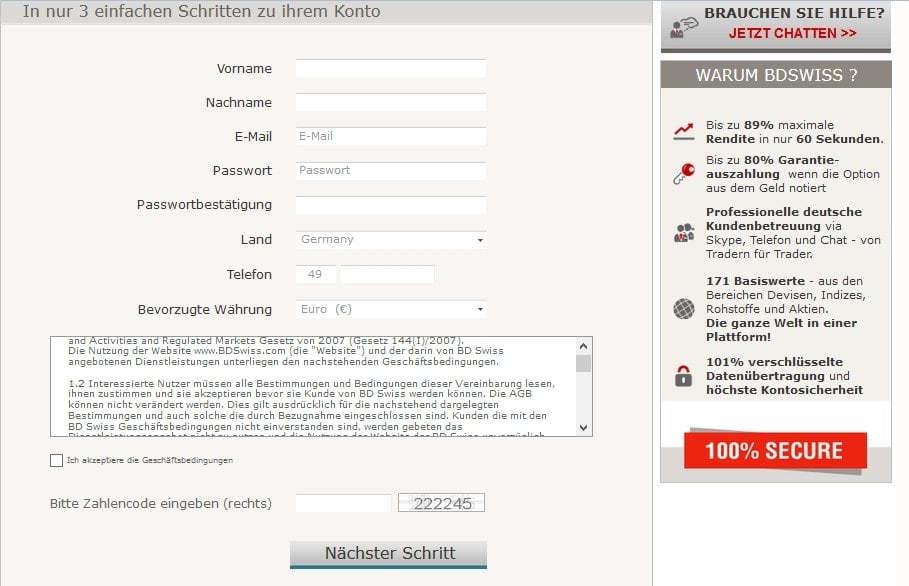
Task: Click the Nächster Schritt button
Action: click(388, 554)
